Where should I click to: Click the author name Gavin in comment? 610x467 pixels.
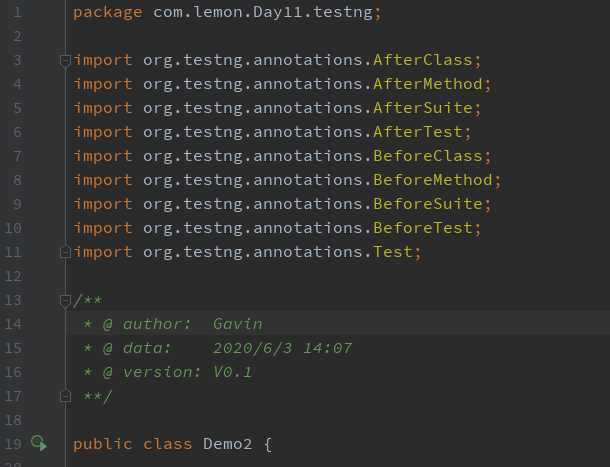click(237, 324)
